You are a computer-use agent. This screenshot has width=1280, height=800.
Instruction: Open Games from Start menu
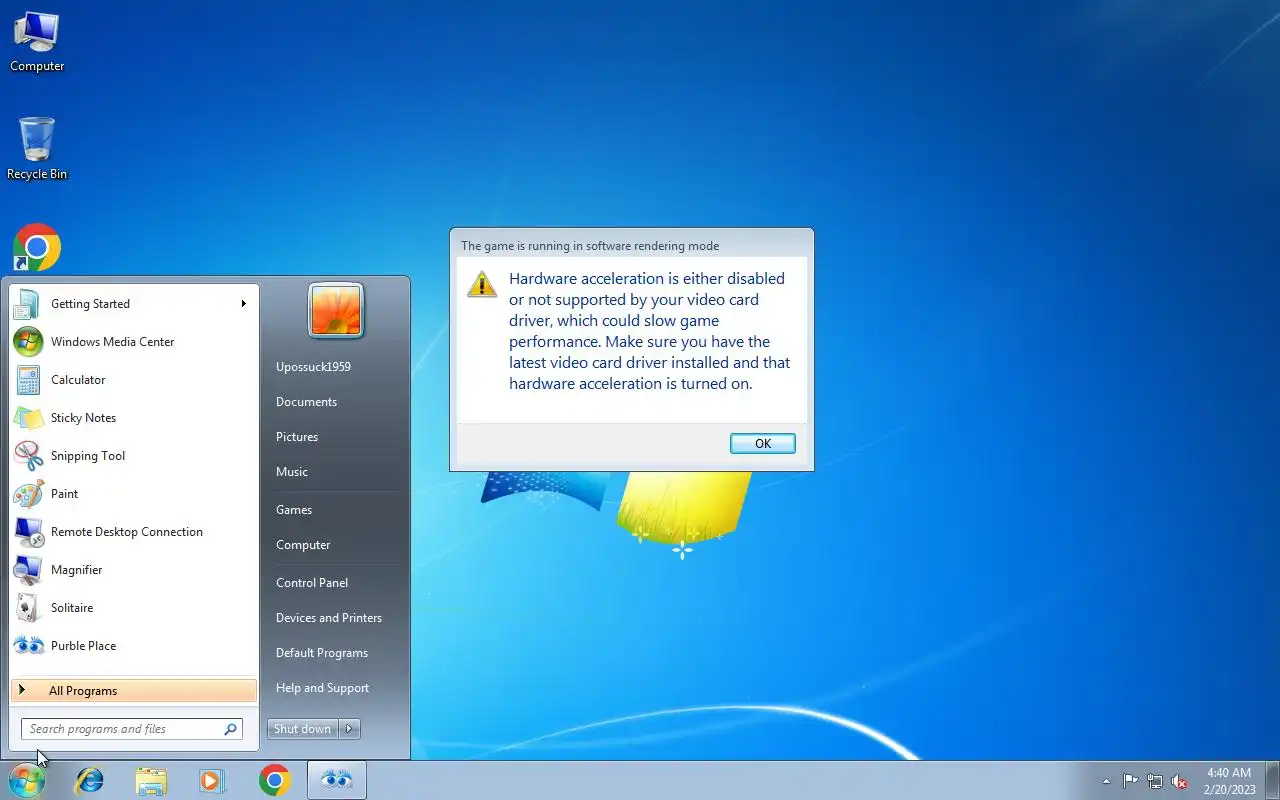coord(294,510)
